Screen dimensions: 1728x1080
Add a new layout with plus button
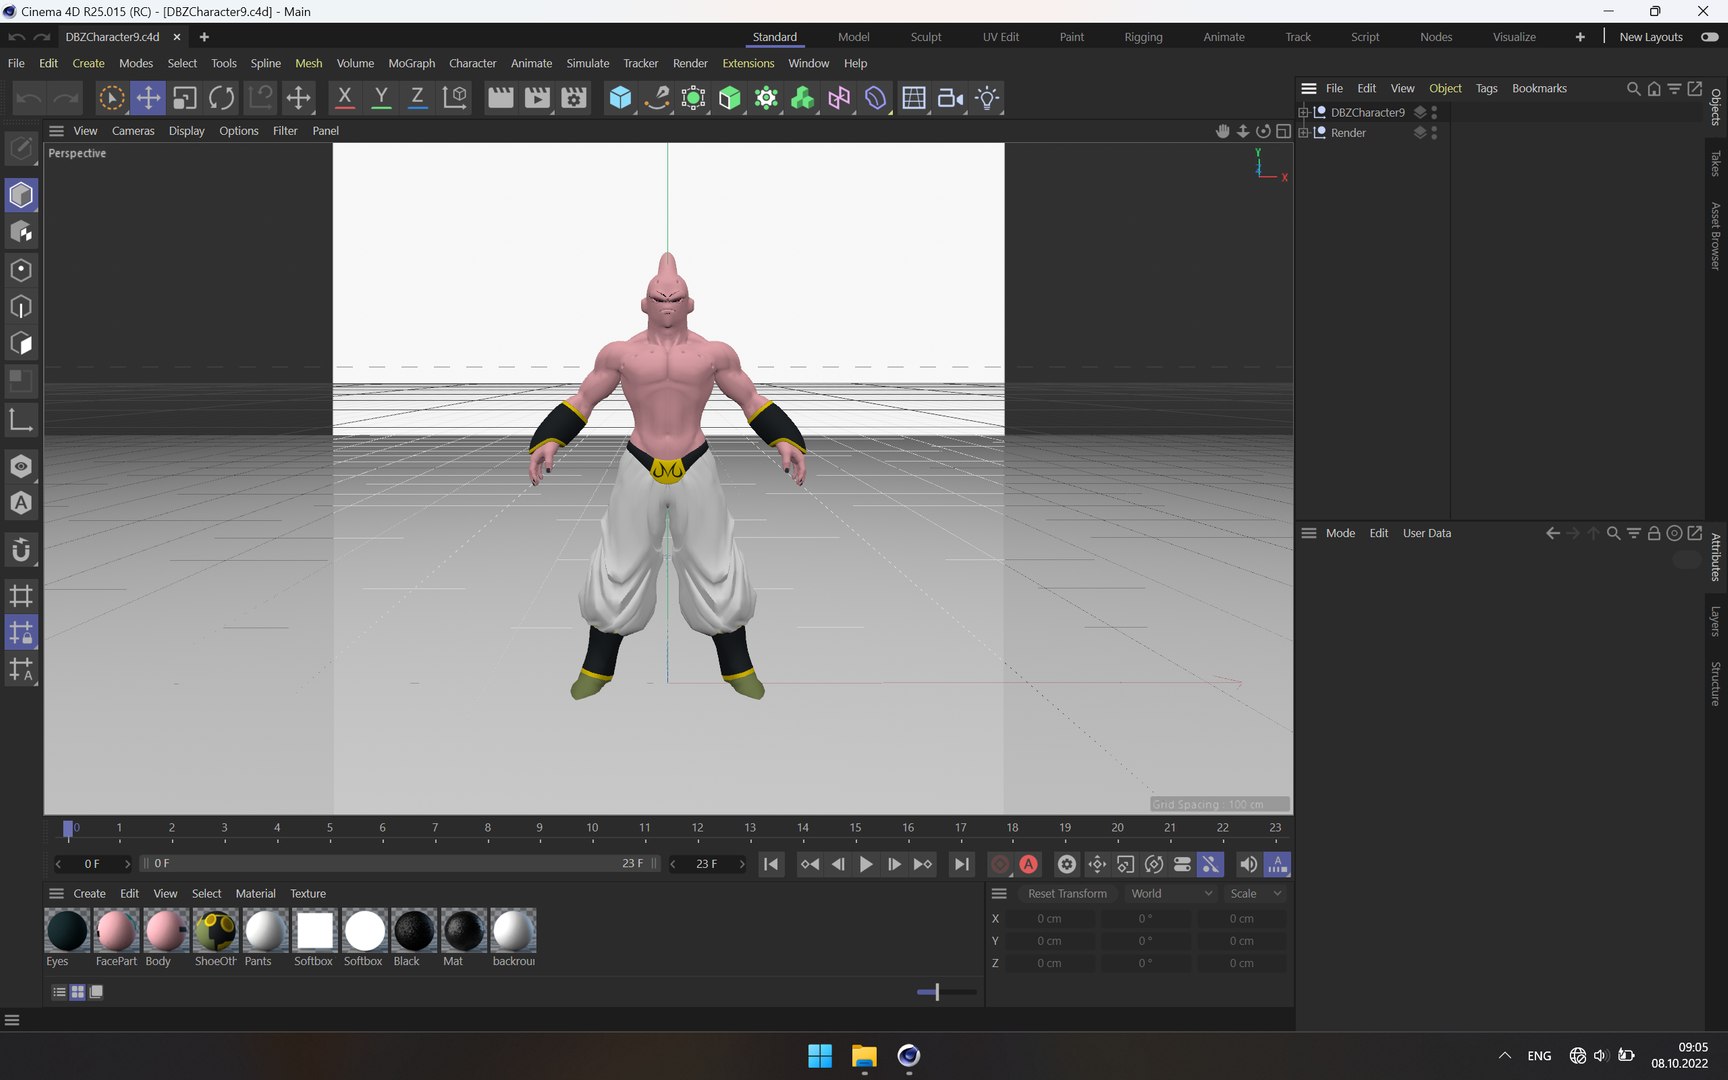pyautogui.click(x=1580, y=37)
